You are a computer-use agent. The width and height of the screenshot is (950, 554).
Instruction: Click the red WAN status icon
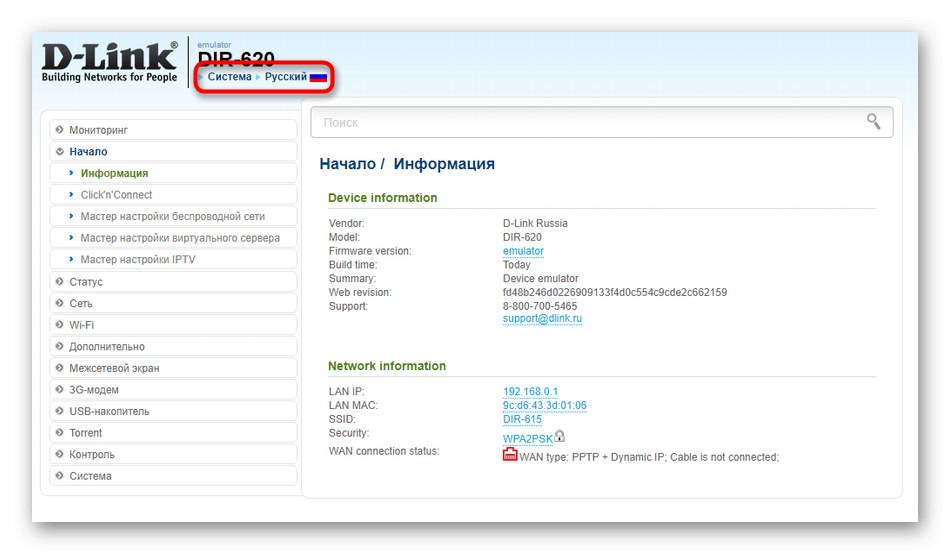tap(510, 455)
